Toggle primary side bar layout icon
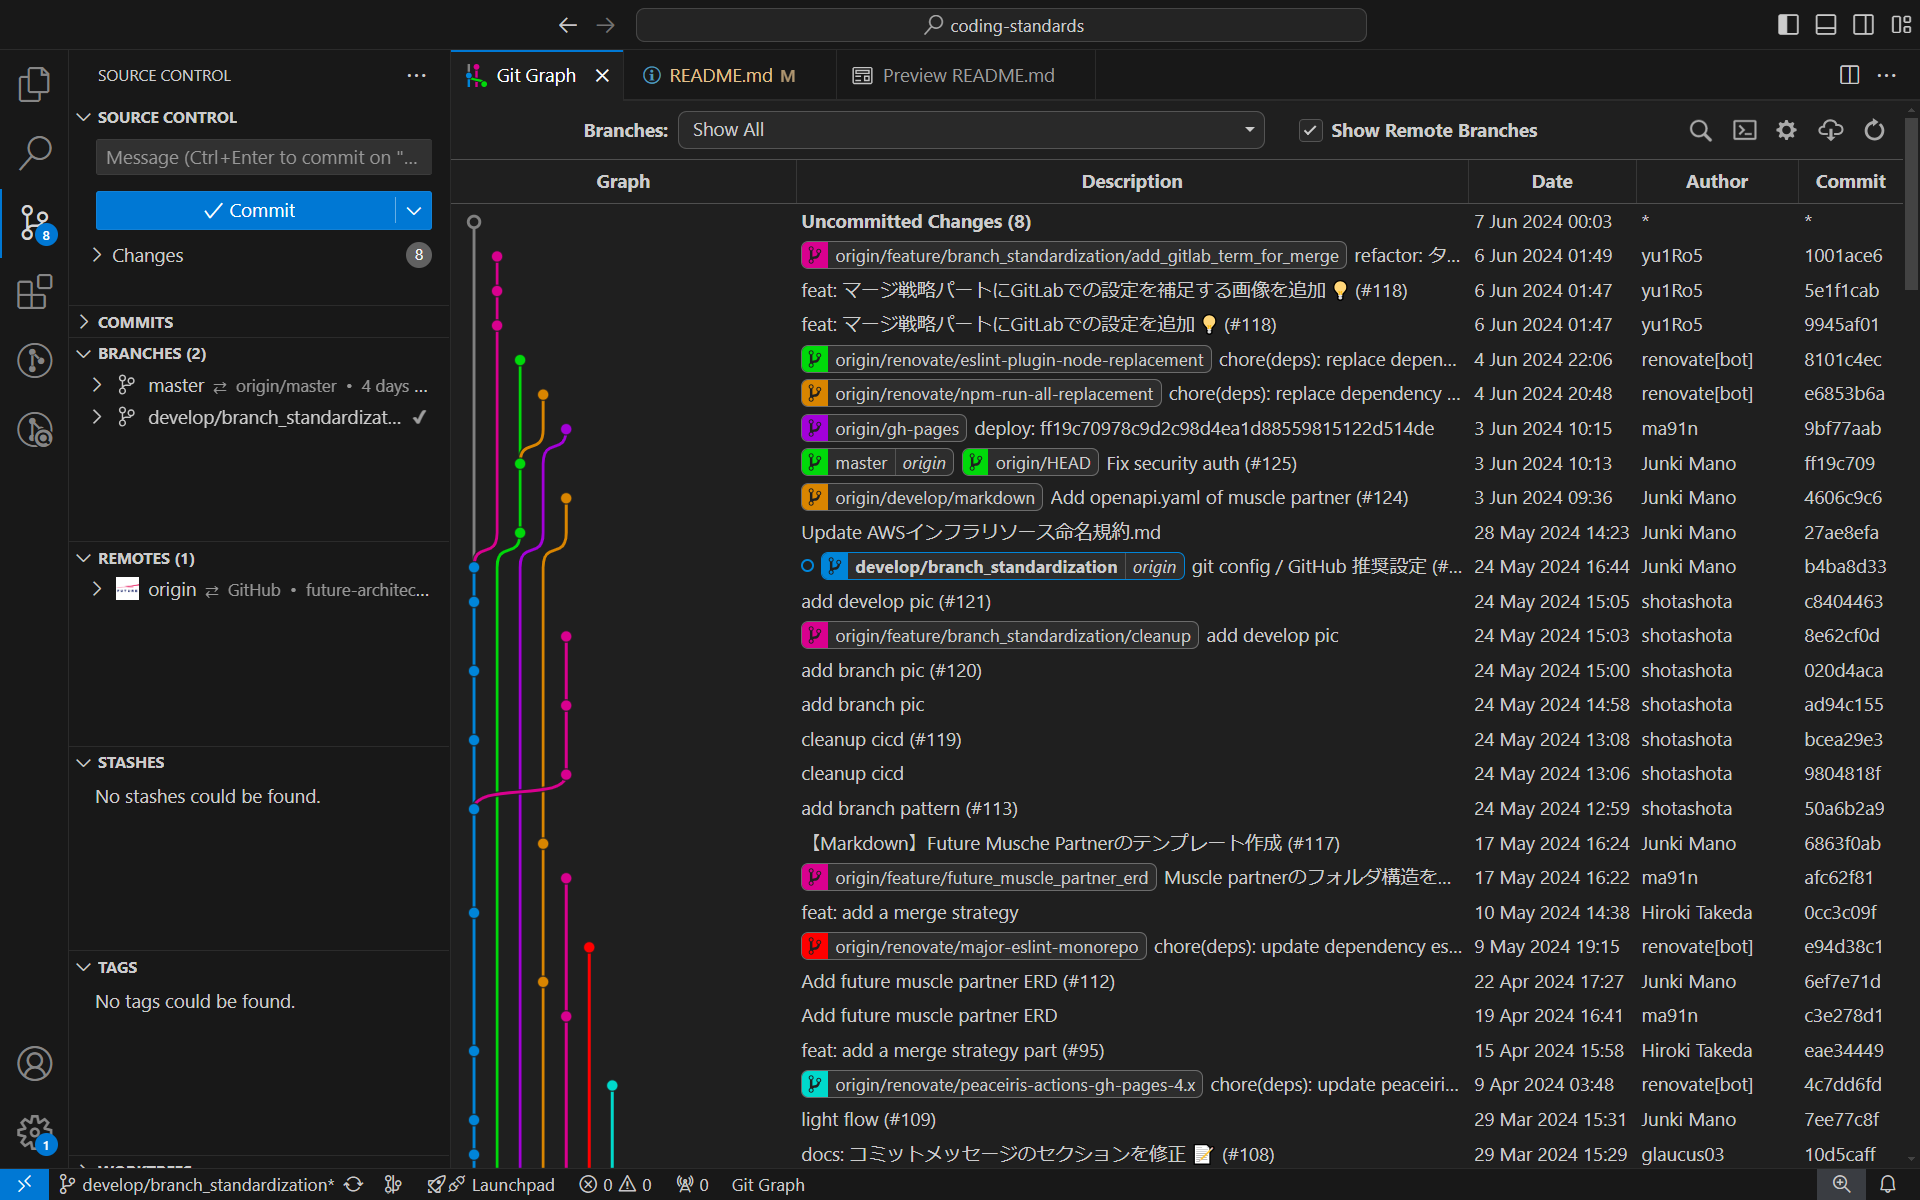This screenshot has height=1200, width=1920. click(x=1788, y=25)
